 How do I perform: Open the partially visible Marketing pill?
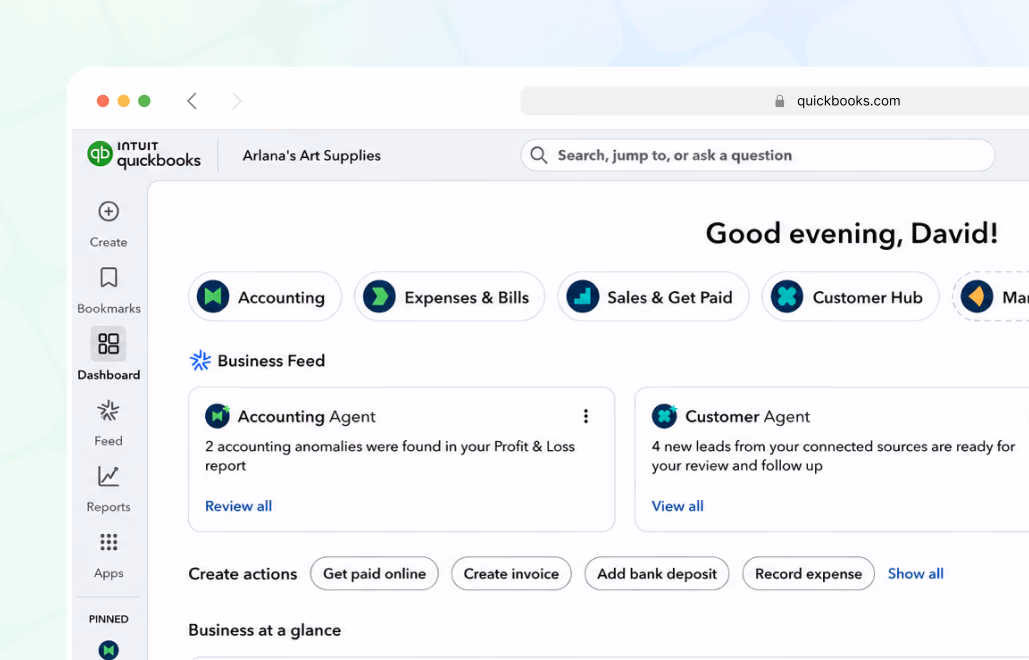click(991, 297)
